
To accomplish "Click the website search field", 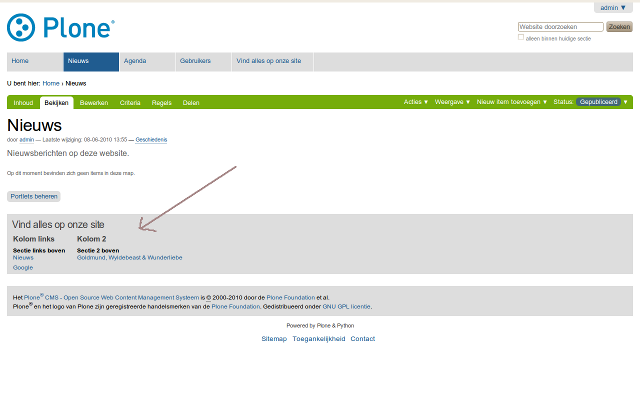I will click(x=560, y=27).
